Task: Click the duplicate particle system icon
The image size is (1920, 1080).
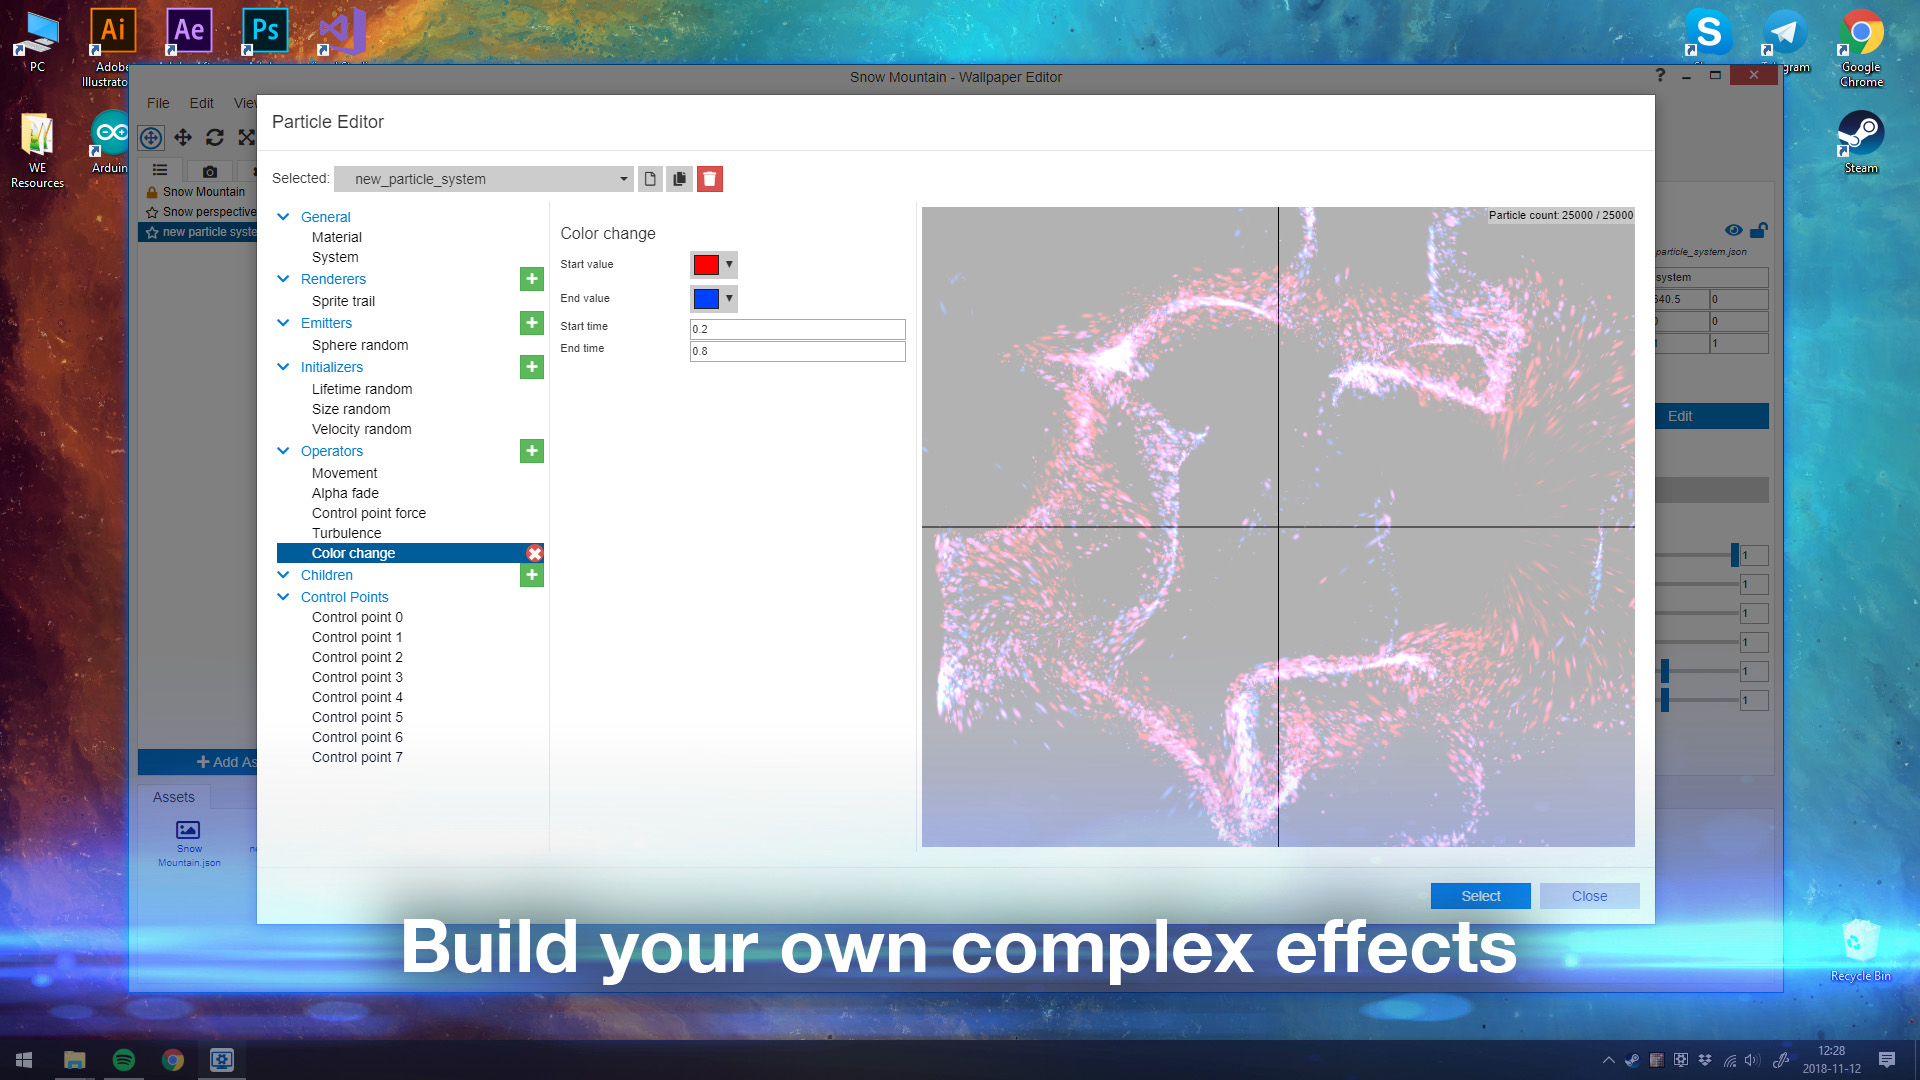Action: click(x=679, y=178)
